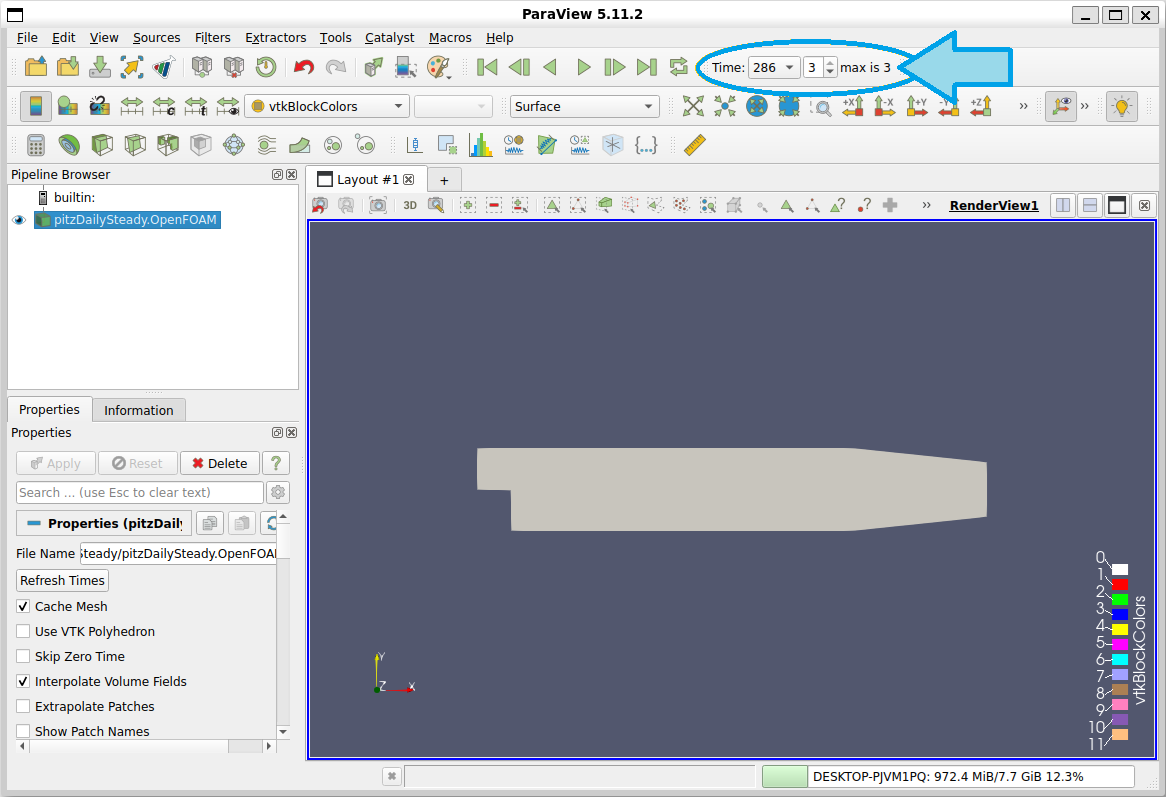Click the Undo toolbar icon
The height and width of the screenshot is (797, 1166).
(x=303, y=68)
